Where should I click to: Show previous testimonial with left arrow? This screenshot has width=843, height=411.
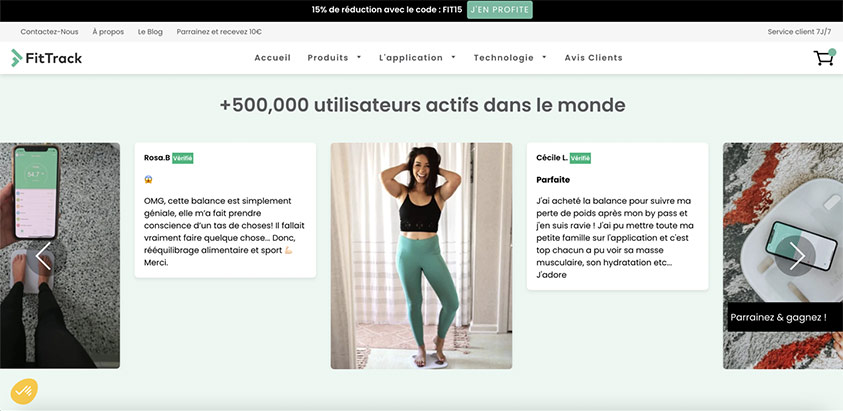coord(44,256)
